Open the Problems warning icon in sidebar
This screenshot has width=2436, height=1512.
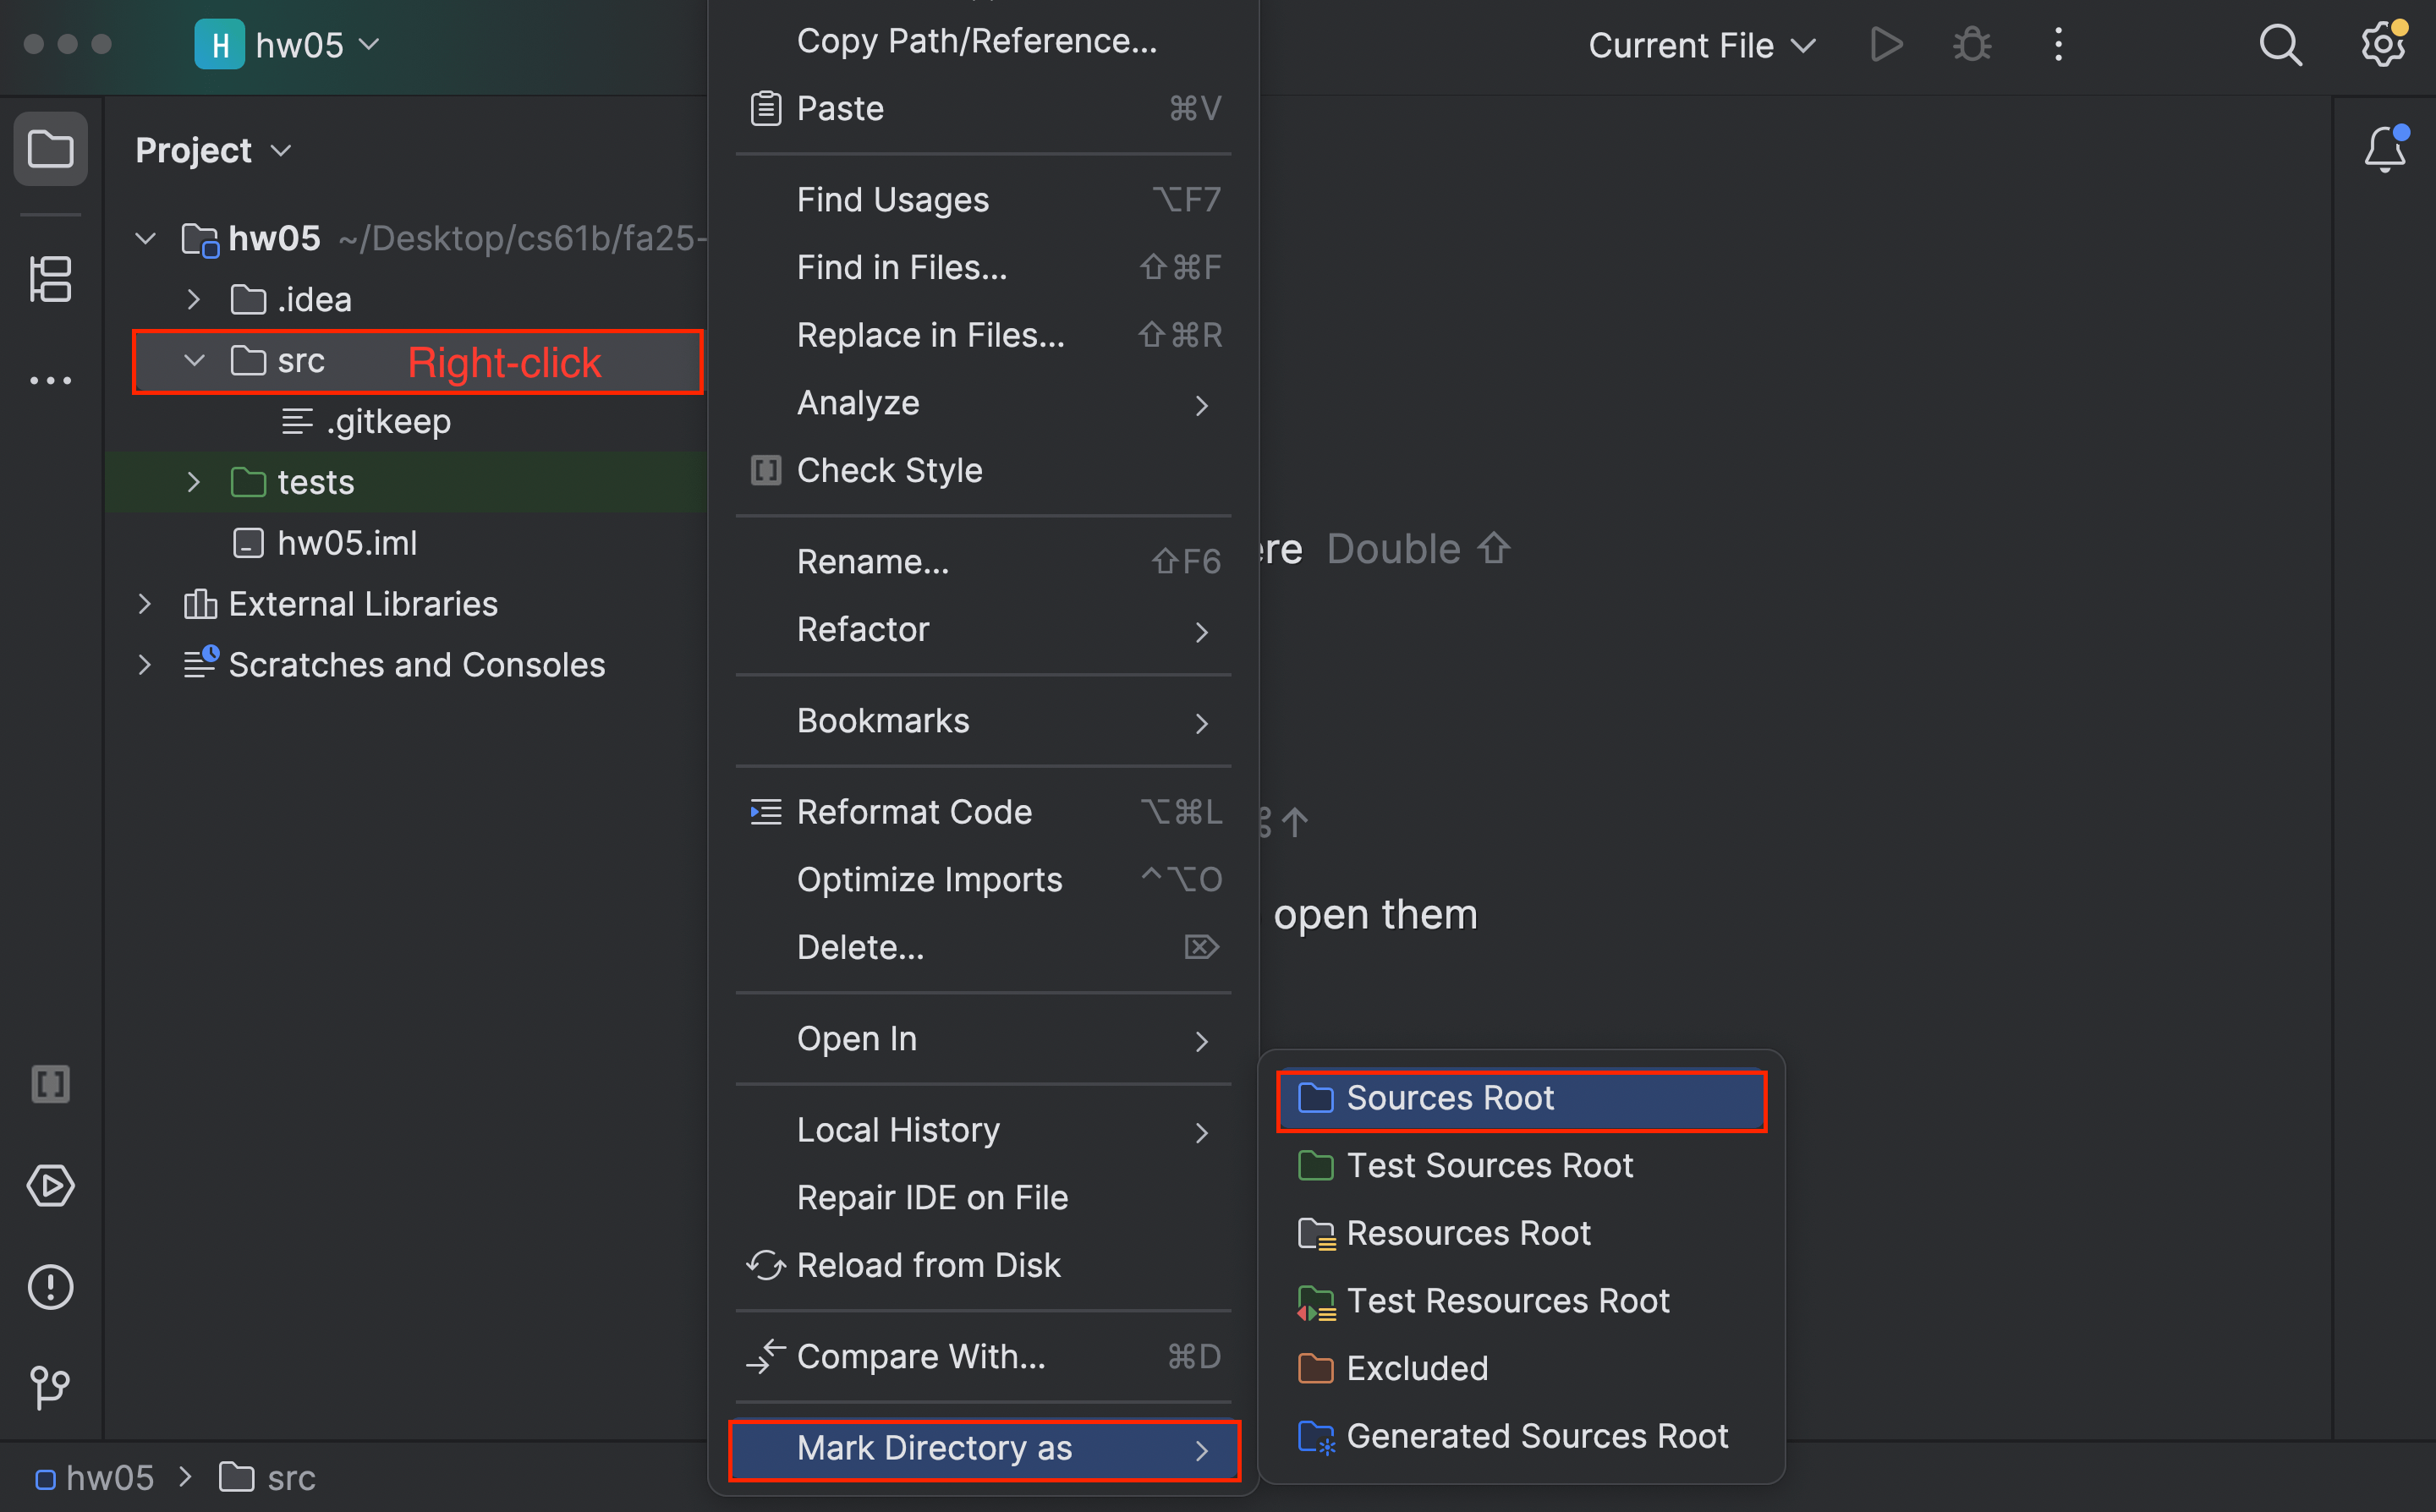(x=50, y=1287)
